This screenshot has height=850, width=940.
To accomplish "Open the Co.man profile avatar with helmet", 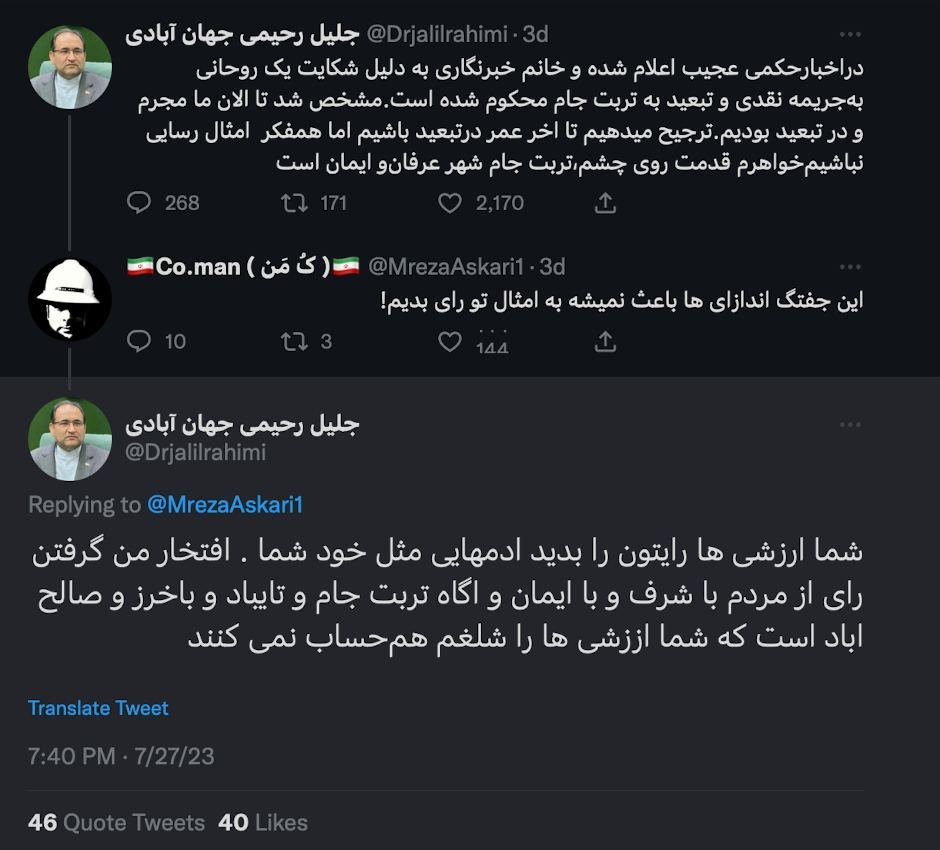I will [x=70, y=298].
